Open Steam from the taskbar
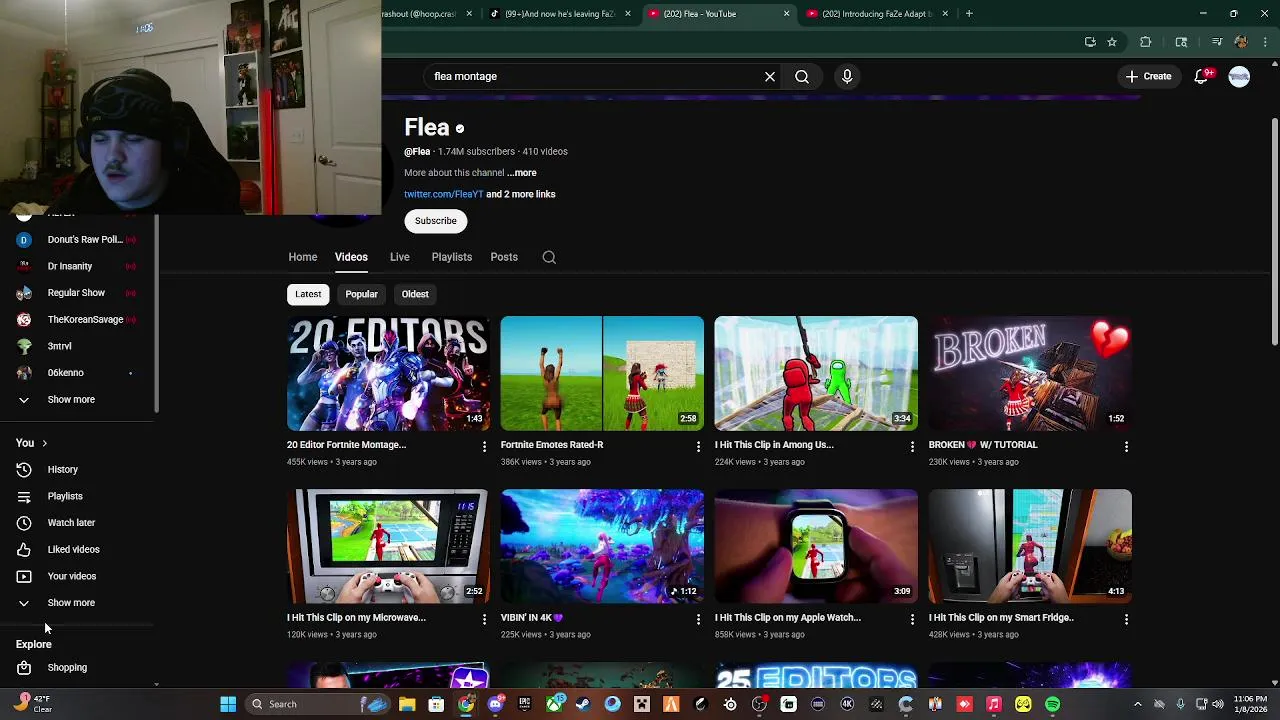1280x720 pixels. coord(583,704)
